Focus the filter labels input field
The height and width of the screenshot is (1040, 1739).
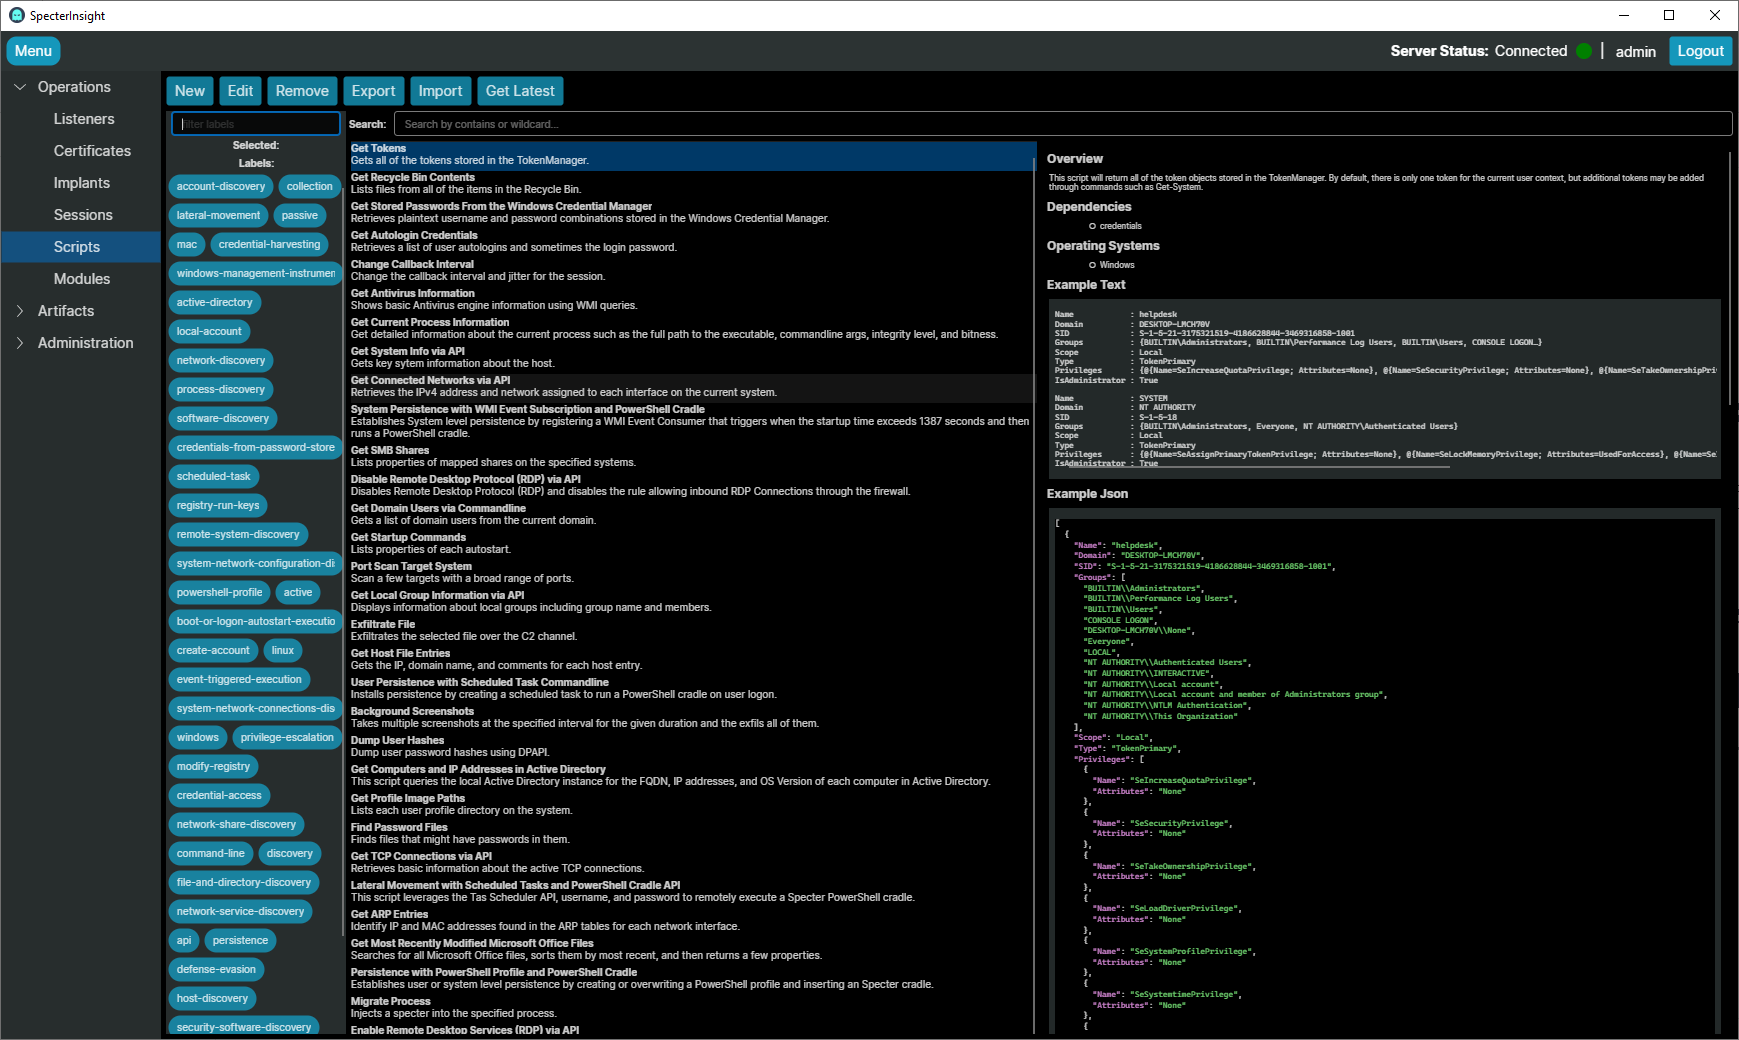click(256, 124)
